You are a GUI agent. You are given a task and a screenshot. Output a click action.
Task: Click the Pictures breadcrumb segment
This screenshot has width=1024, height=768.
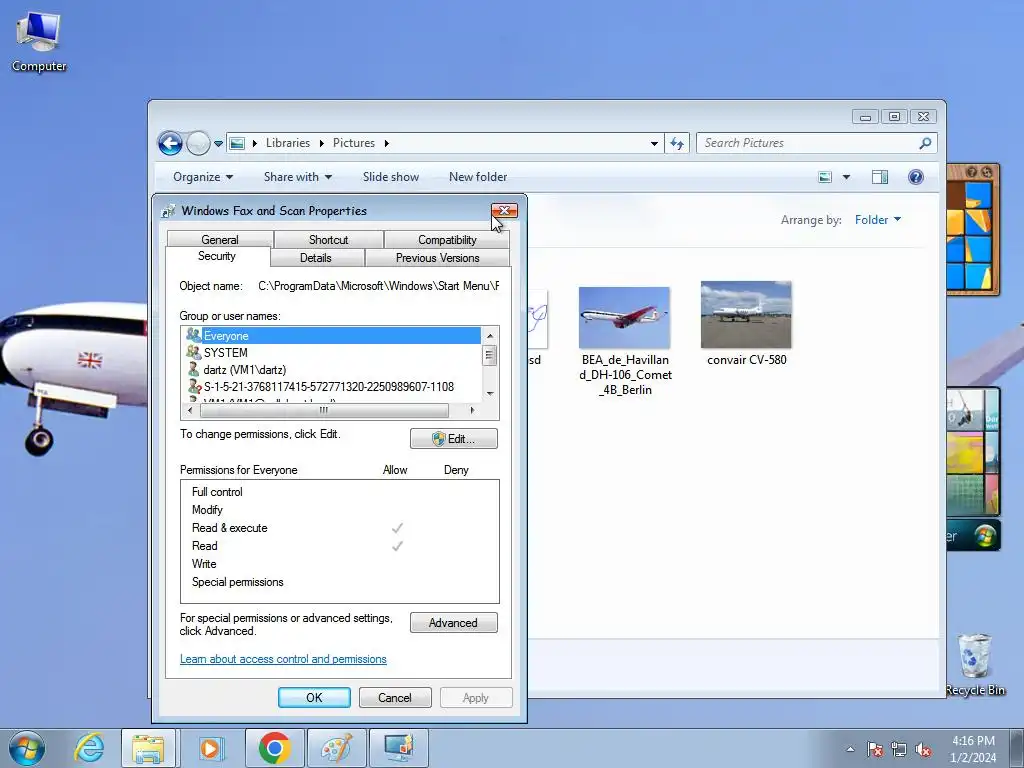point(353,143)
